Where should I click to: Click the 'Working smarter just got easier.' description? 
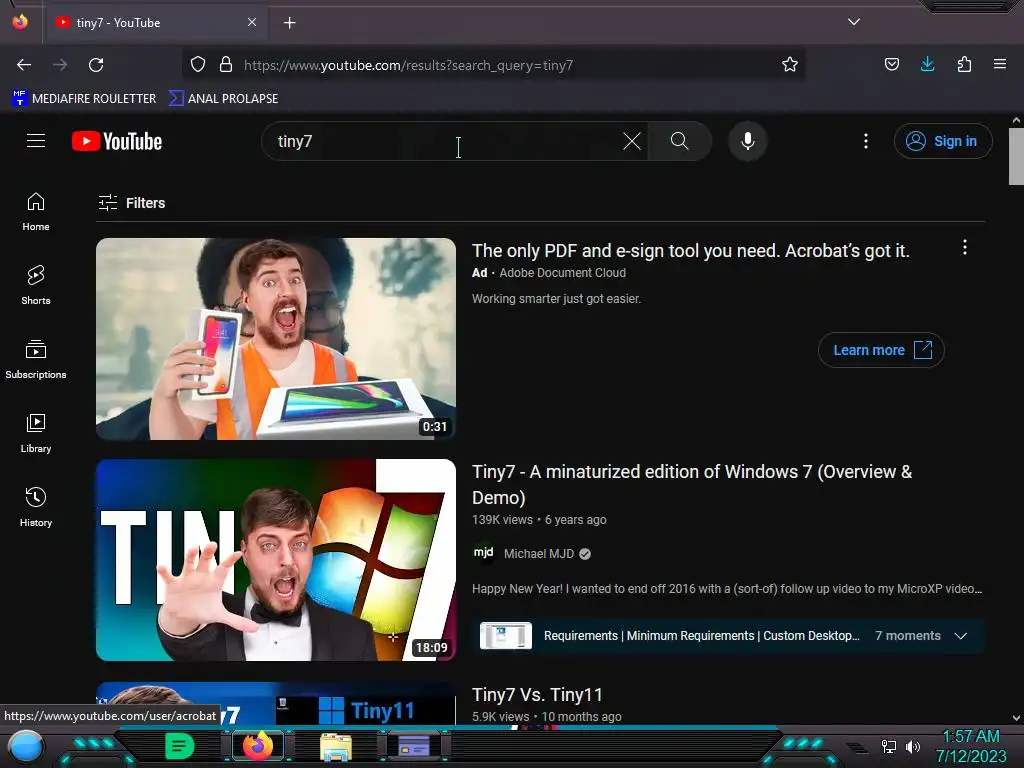coord(556,298)
